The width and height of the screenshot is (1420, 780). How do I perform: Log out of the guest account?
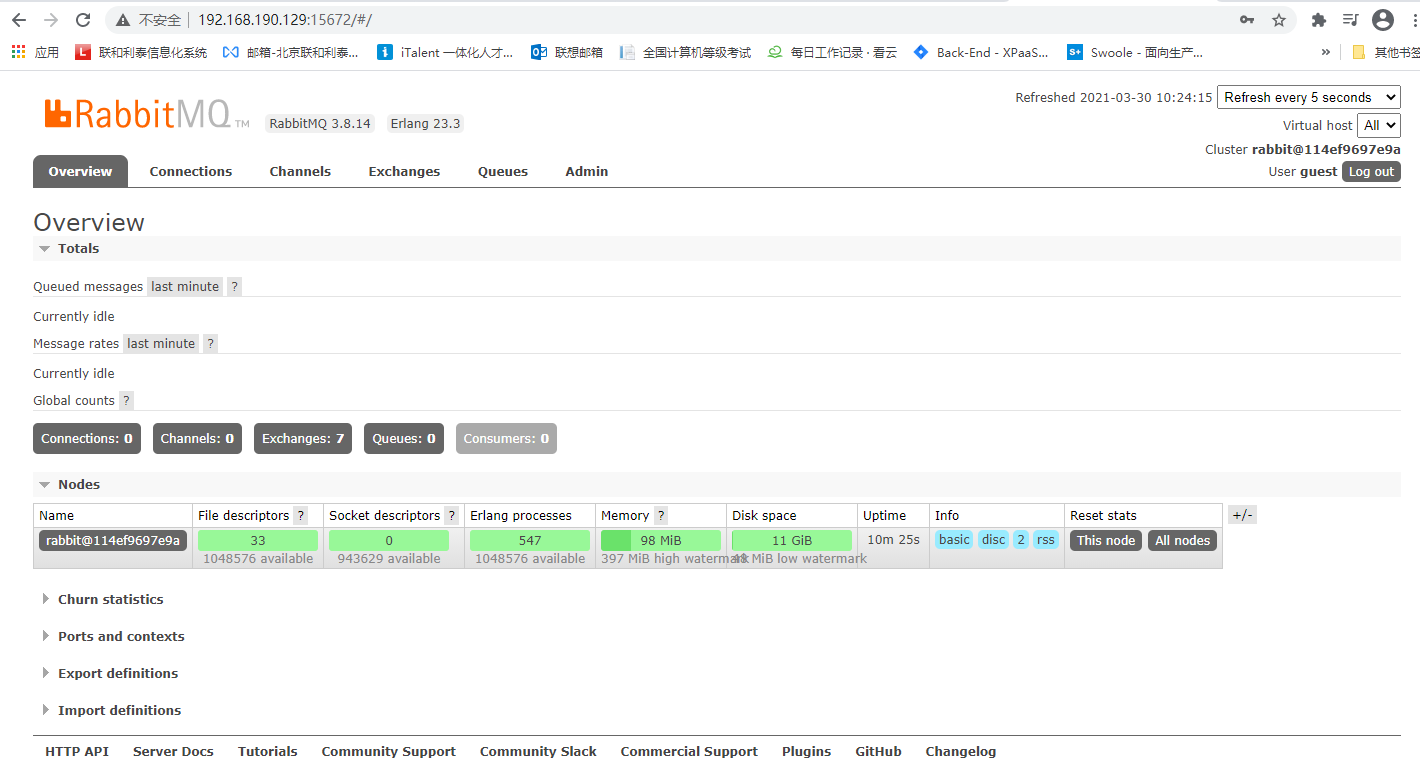[x=1371, y=172]
